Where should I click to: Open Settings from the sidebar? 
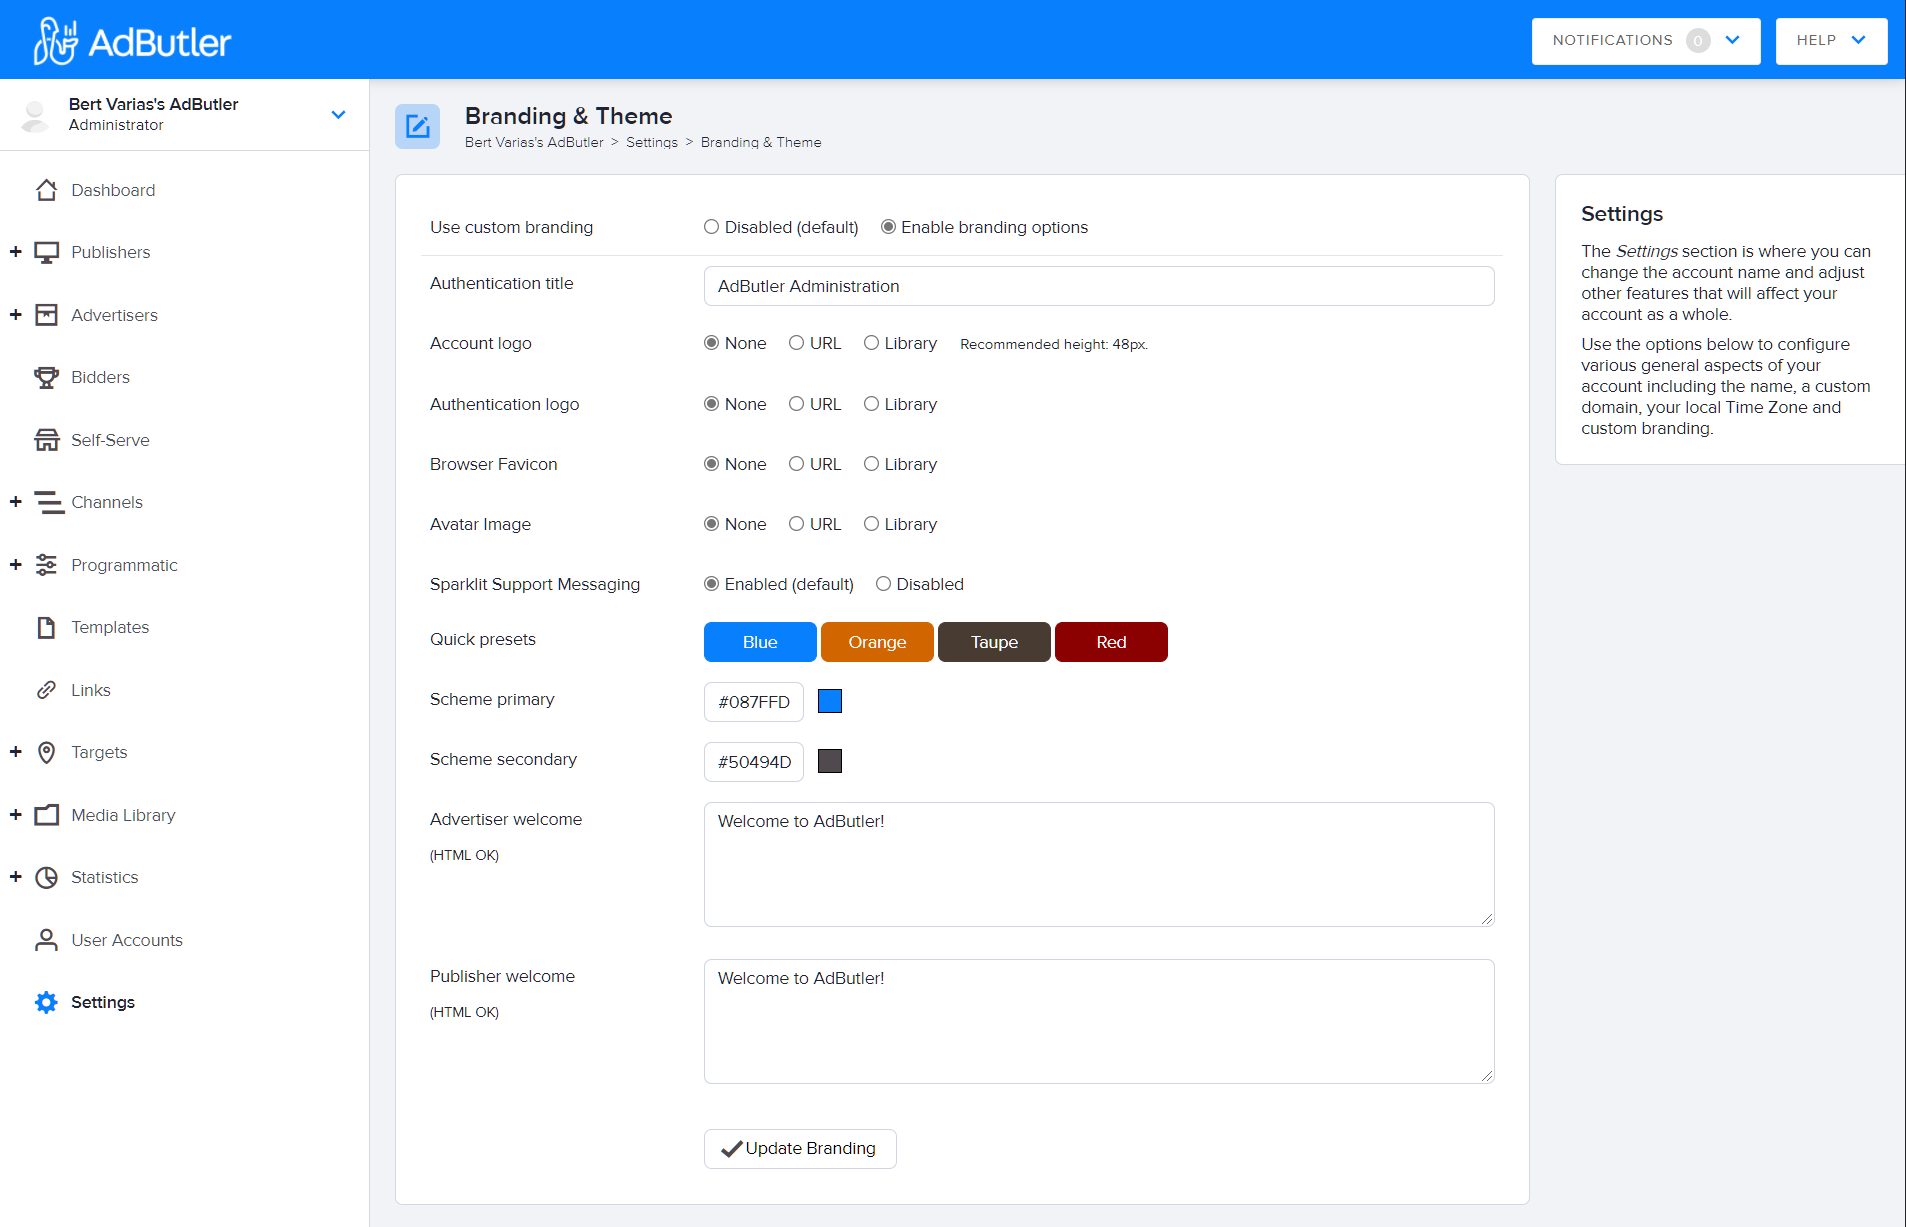[x=104, y=1002]
